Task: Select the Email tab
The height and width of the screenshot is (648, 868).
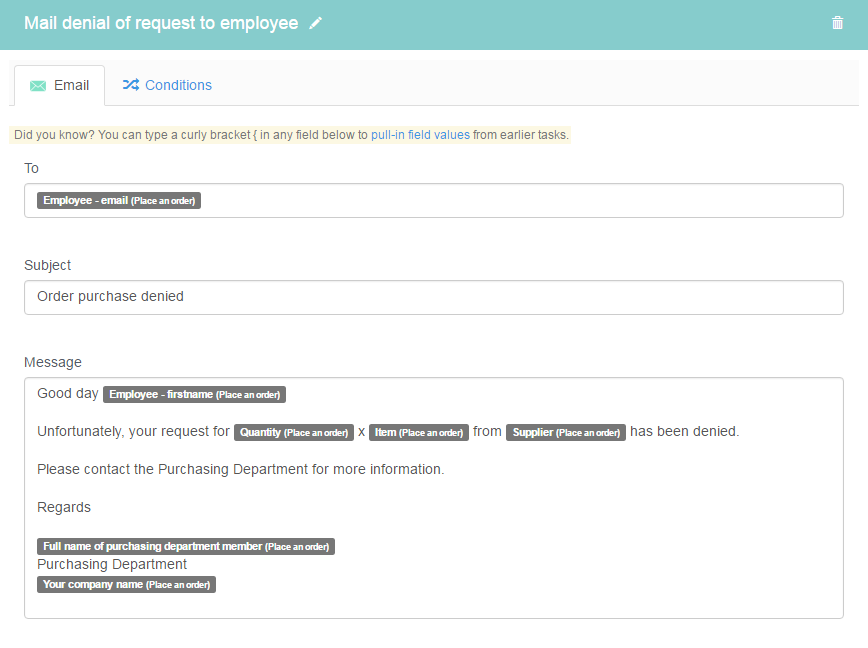Action: point(59,85)
